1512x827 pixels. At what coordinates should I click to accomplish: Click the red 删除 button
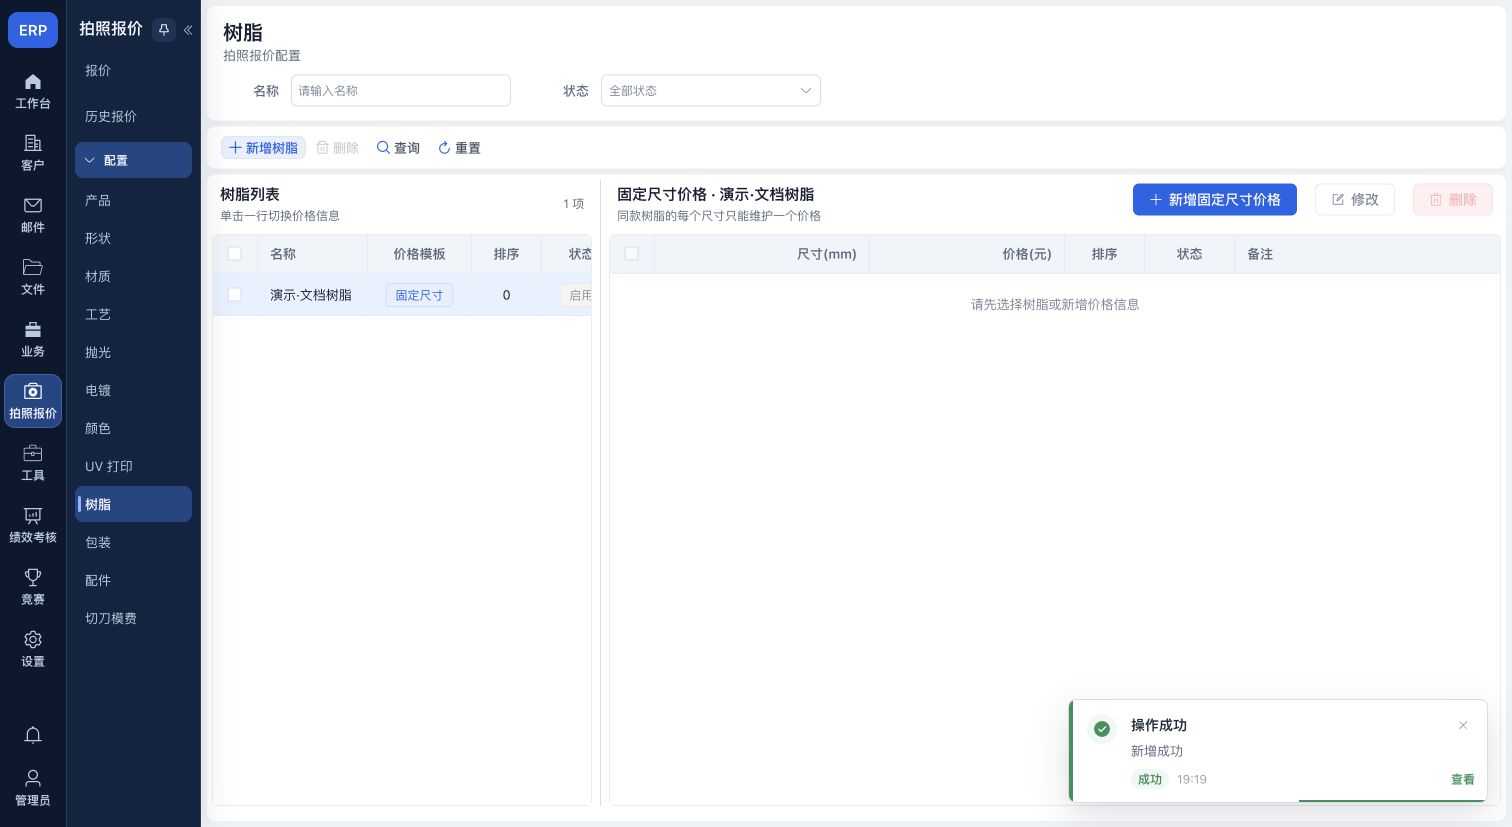1453,200
